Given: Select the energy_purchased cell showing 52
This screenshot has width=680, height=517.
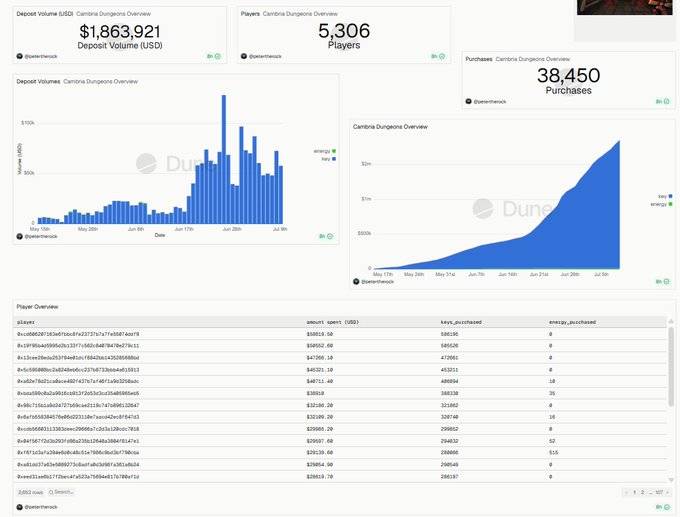Looking at the screenshot, I should coord(552,441).
